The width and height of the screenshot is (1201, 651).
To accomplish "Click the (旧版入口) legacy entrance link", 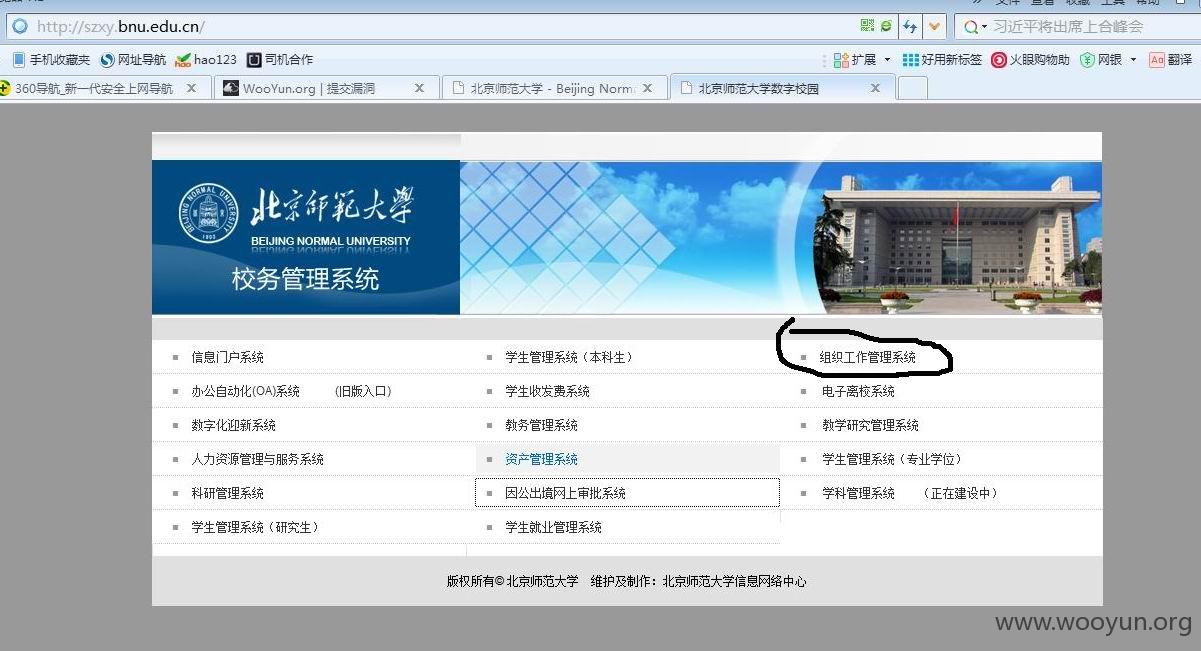I will click(x=362, y=391).
